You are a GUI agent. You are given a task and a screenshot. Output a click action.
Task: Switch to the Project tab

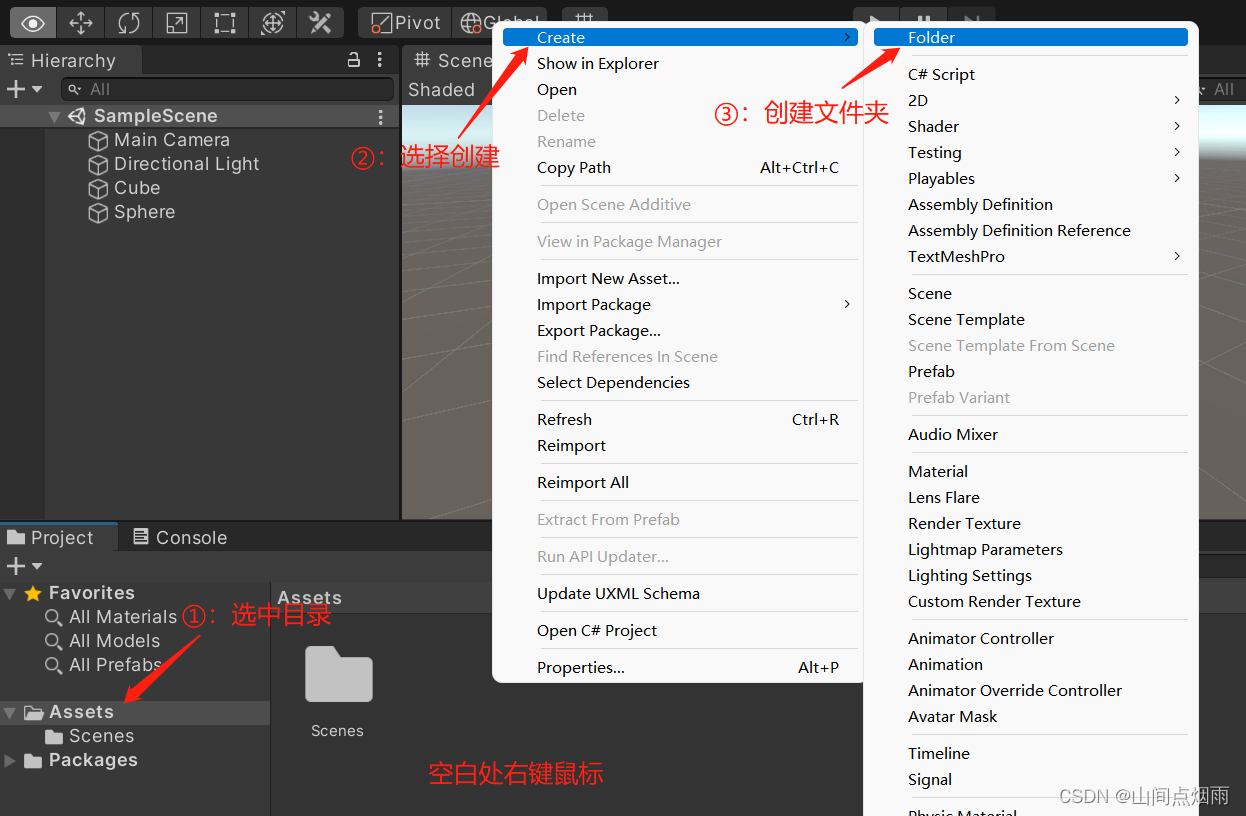(58, 537)
